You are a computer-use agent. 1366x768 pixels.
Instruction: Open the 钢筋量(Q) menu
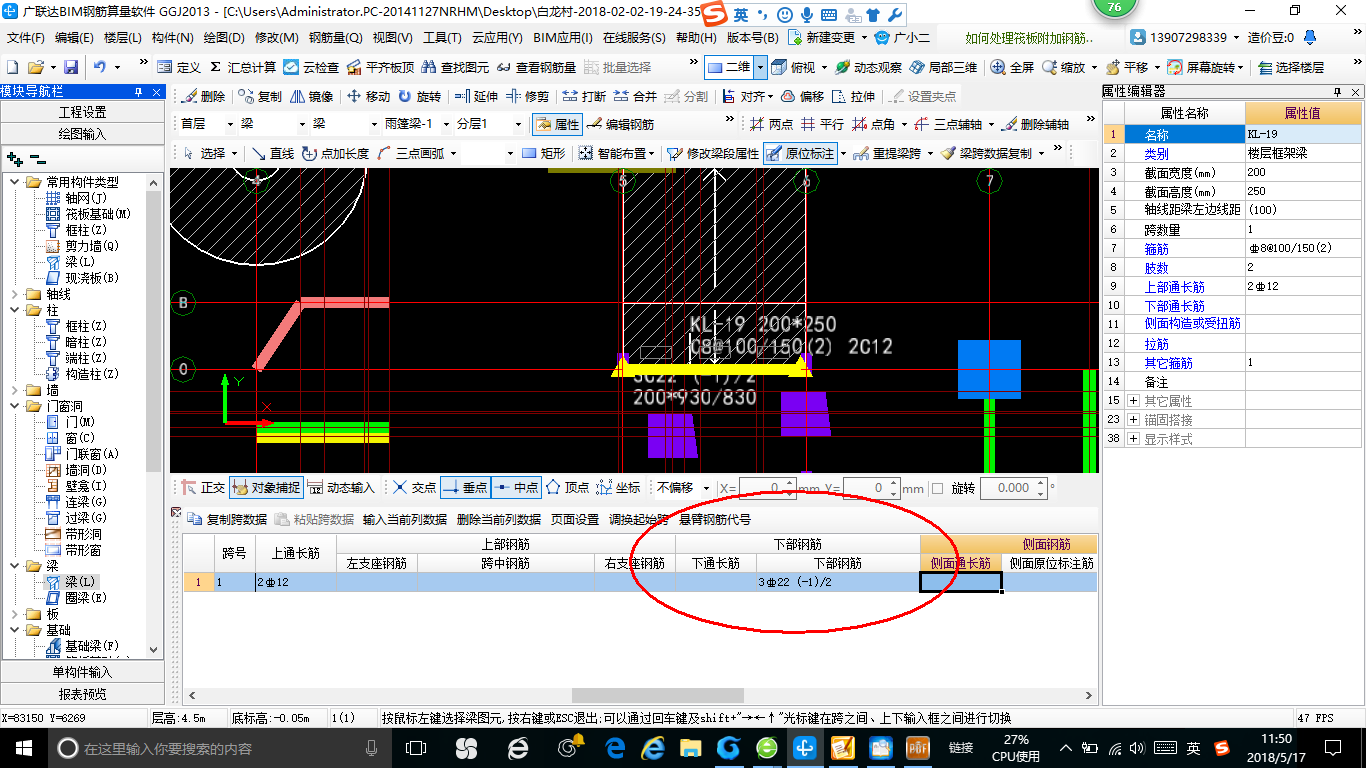tap(335, 37)
